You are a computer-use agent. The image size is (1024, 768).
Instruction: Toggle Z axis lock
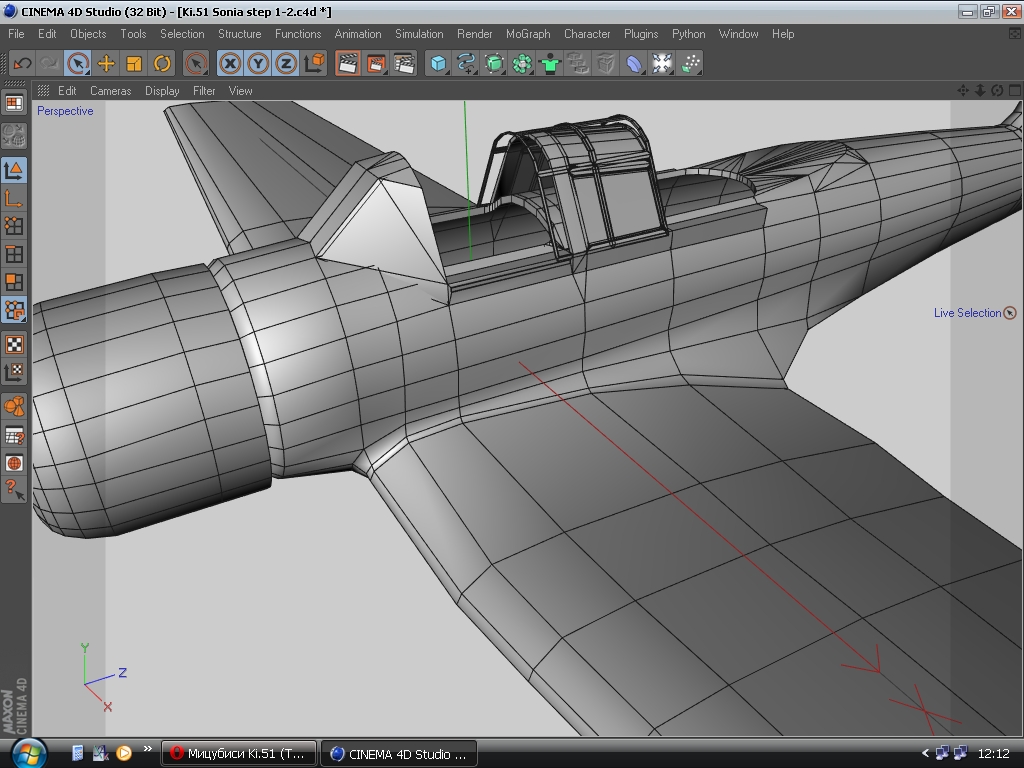click(x=286, y=63)
